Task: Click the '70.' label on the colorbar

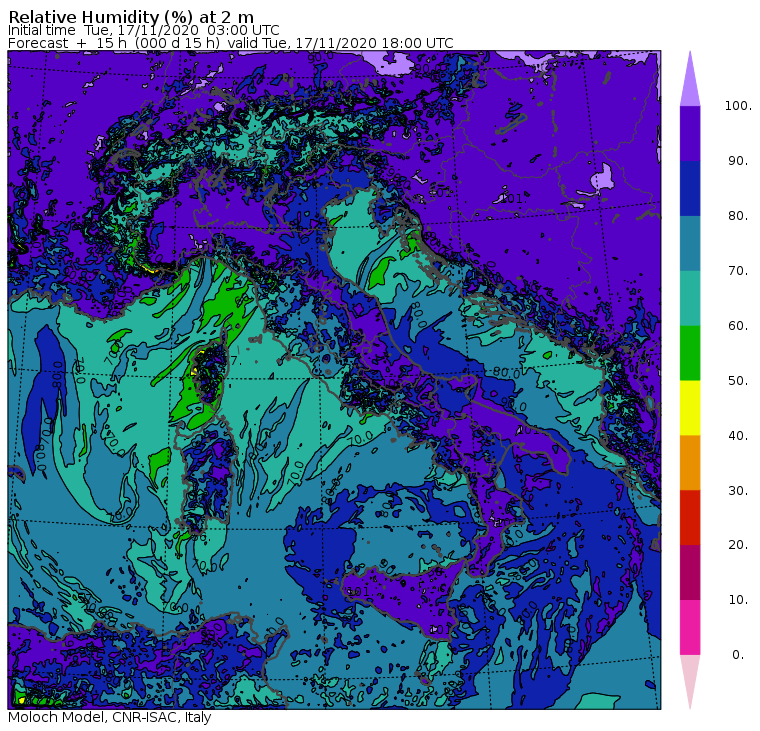Action: point(738,270)
